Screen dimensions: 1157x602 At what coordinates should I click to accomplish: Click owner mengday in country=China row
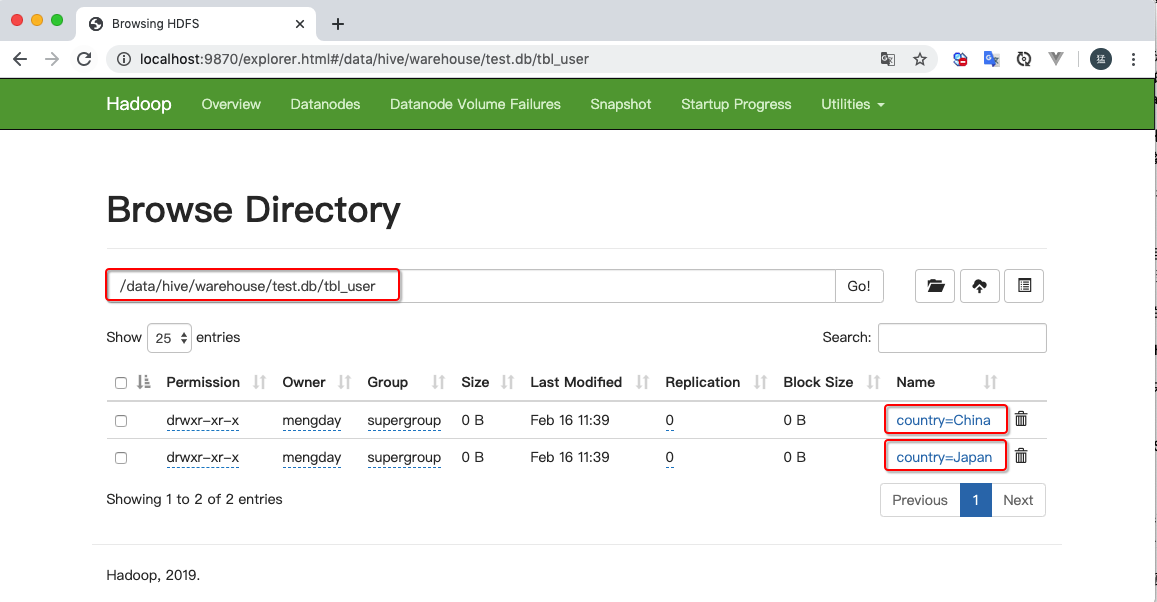tap(311, 420)
